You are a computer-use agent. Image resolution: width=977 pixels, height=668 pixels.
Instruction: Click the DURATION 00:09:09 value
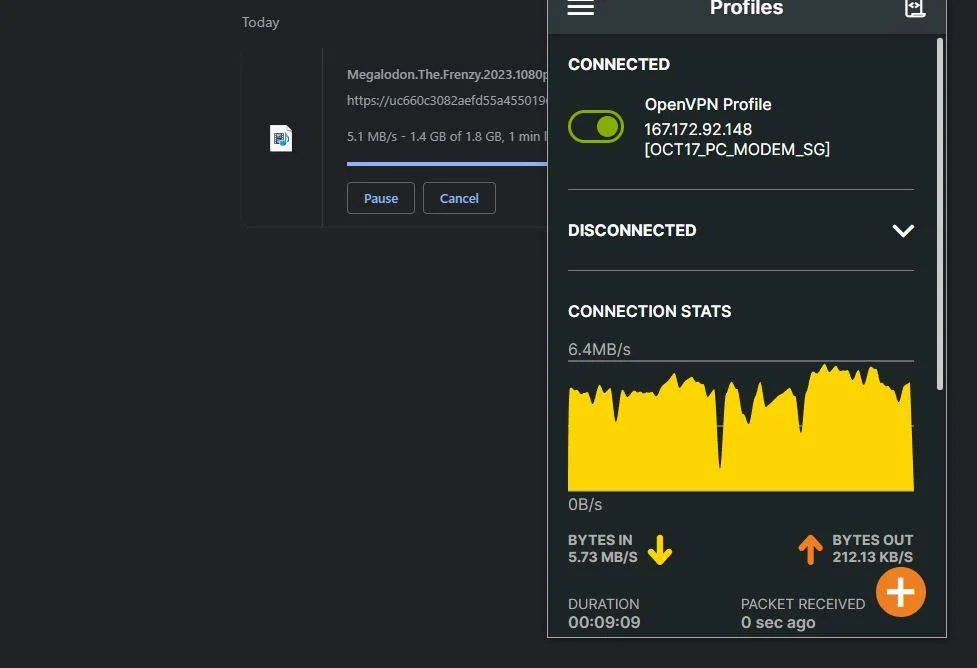(x=604, y=613)
